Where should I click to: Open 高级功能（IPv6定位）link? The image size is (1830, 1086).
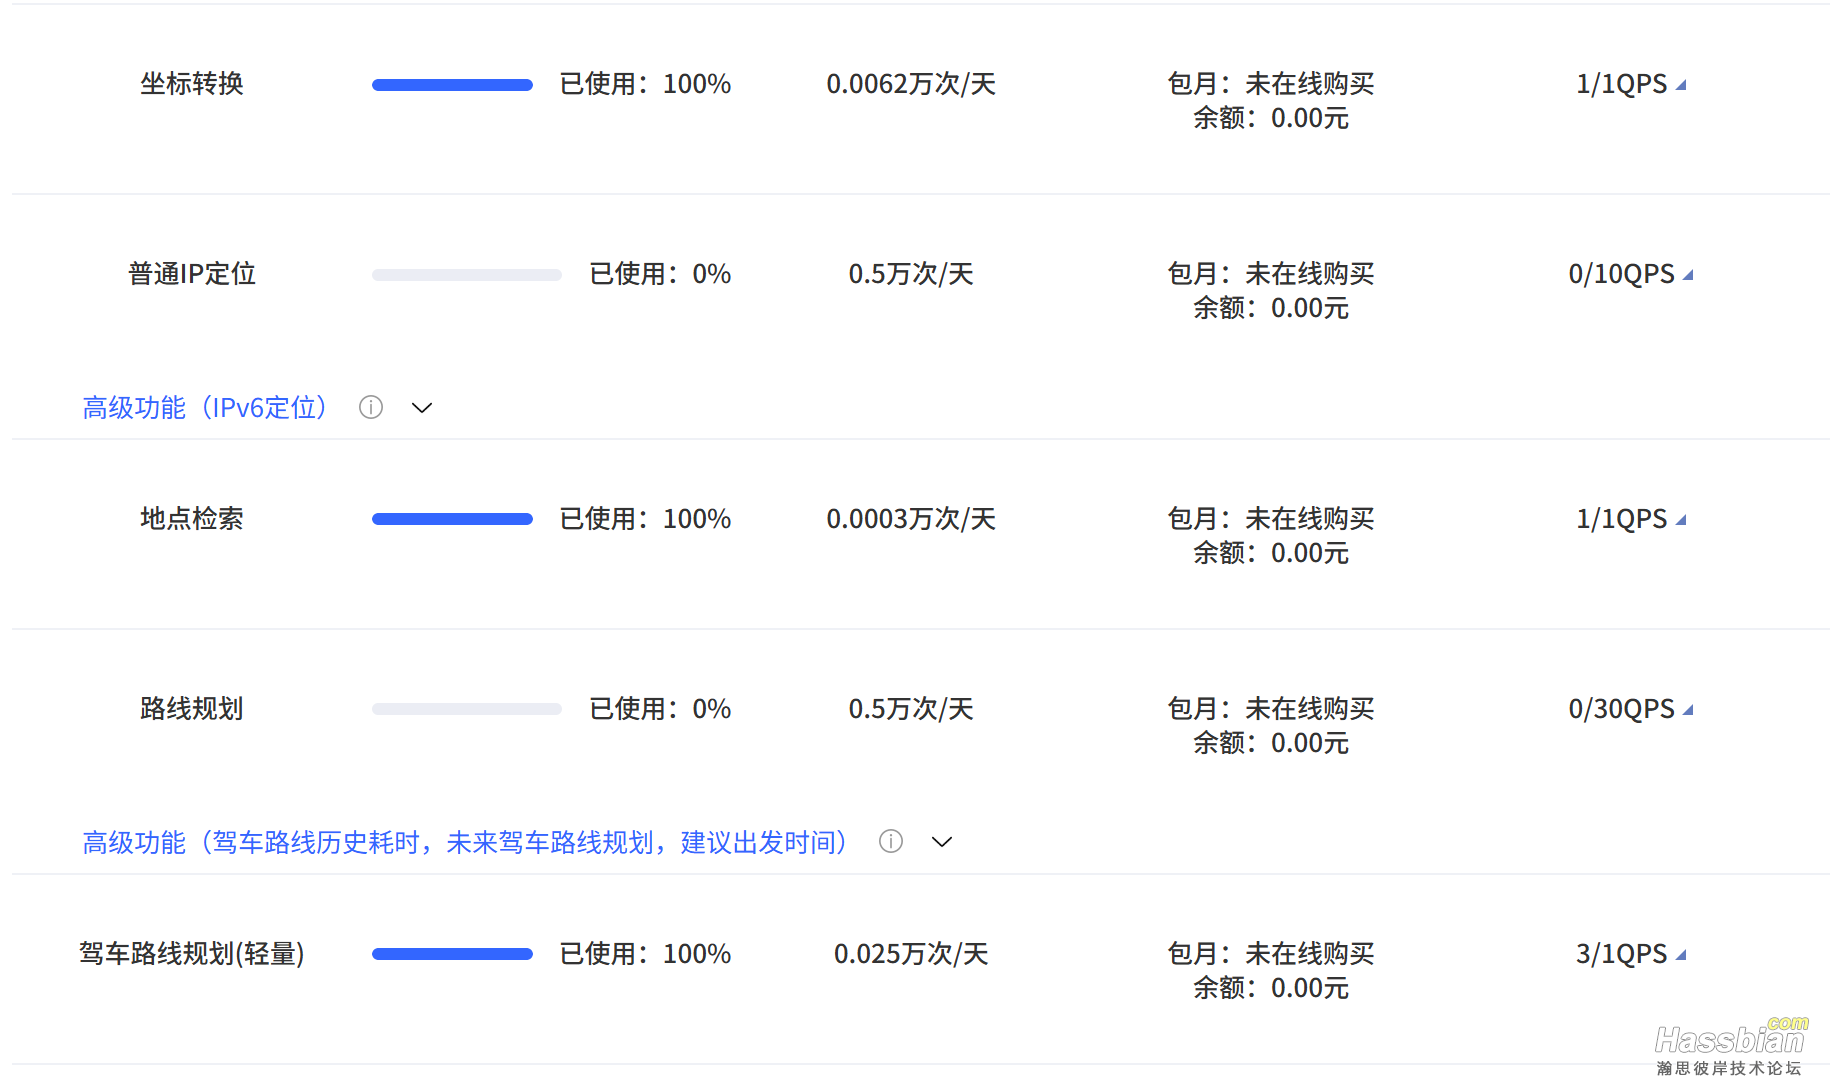click(208, 408)
